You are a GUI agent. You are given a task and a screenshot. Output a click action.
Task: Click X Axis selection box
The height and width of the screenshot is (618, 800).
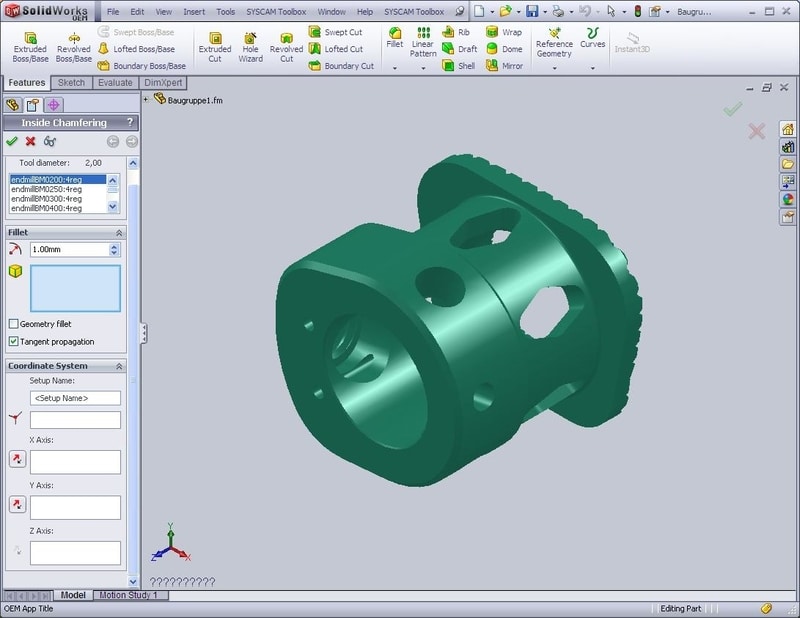76,462
